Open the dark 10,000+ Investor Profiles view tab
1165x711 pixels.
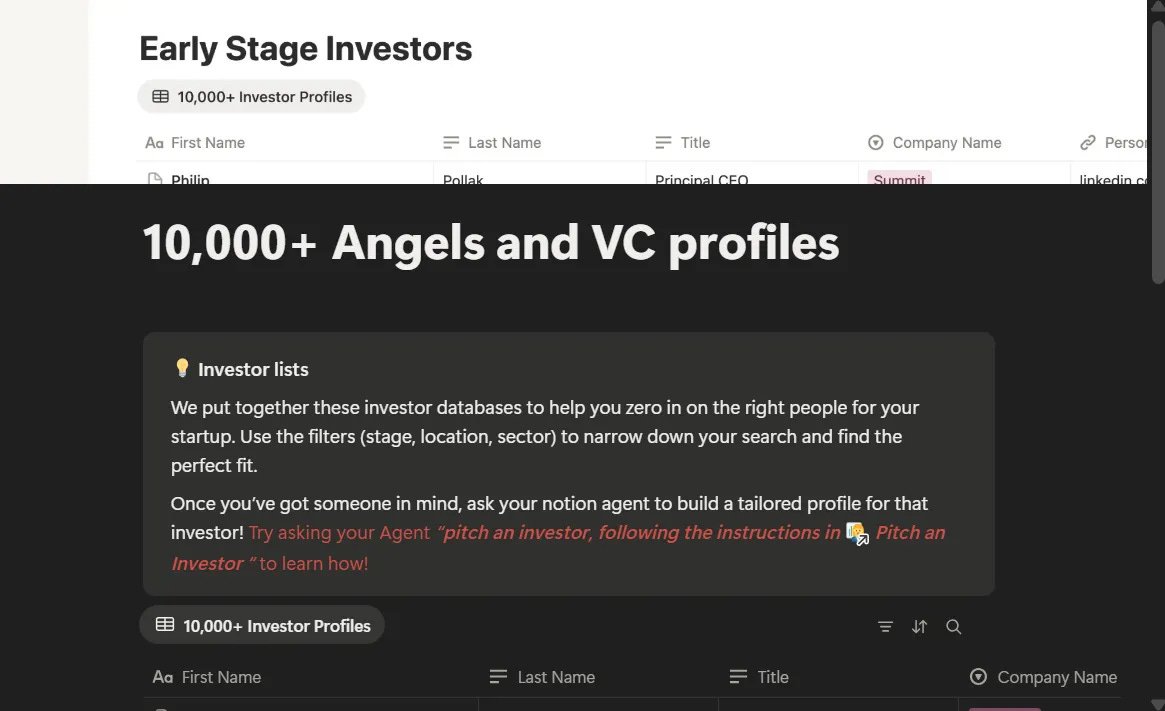[262, 625]
